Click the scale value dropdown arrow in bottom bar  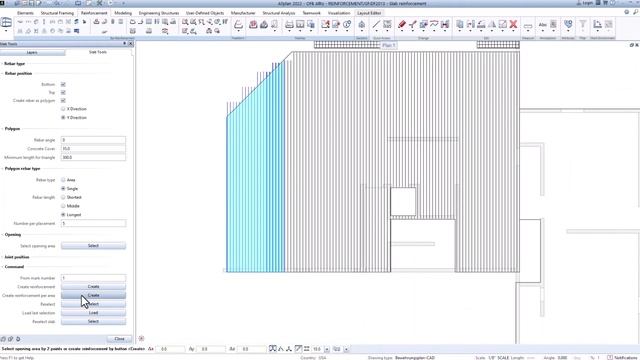pos(327,349)
